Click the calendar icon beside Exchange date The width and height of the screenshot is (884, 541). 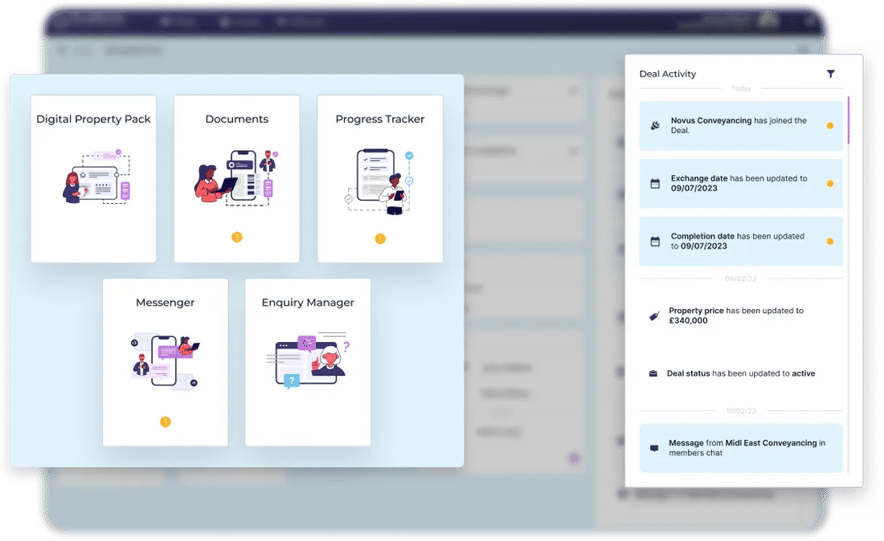655,183
